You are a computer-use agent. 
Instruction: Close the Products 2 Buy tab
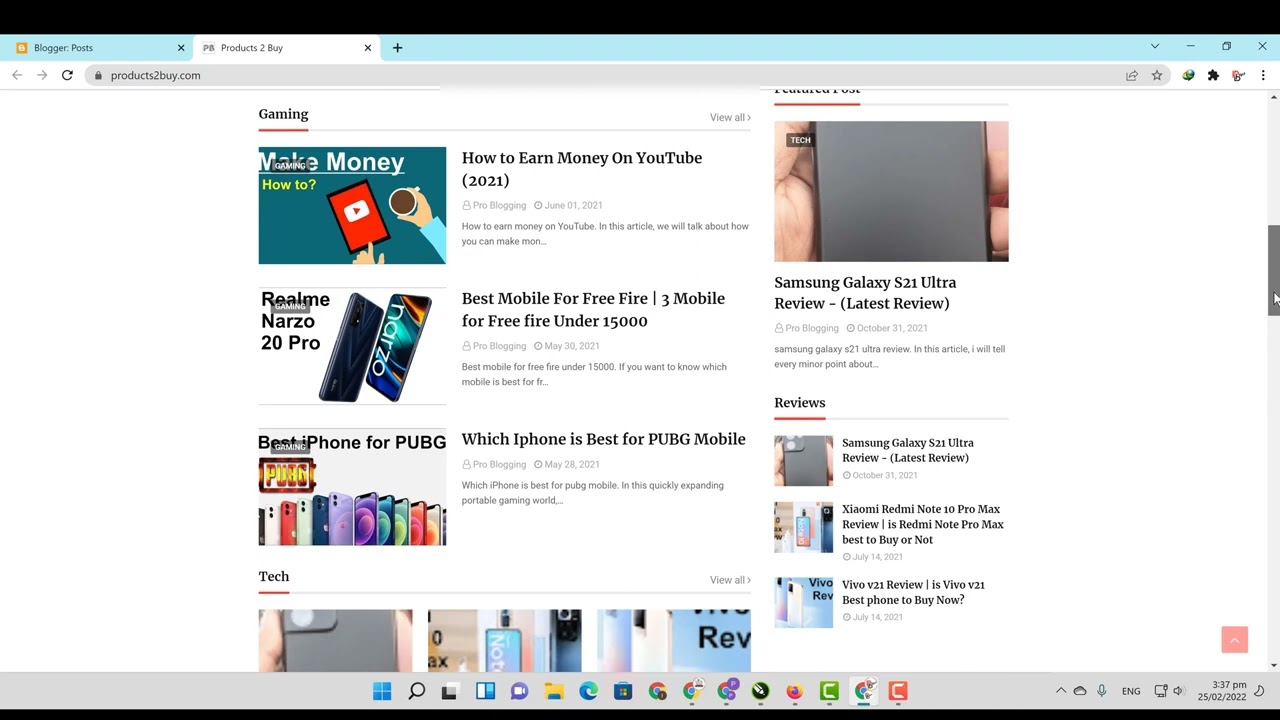367,47
